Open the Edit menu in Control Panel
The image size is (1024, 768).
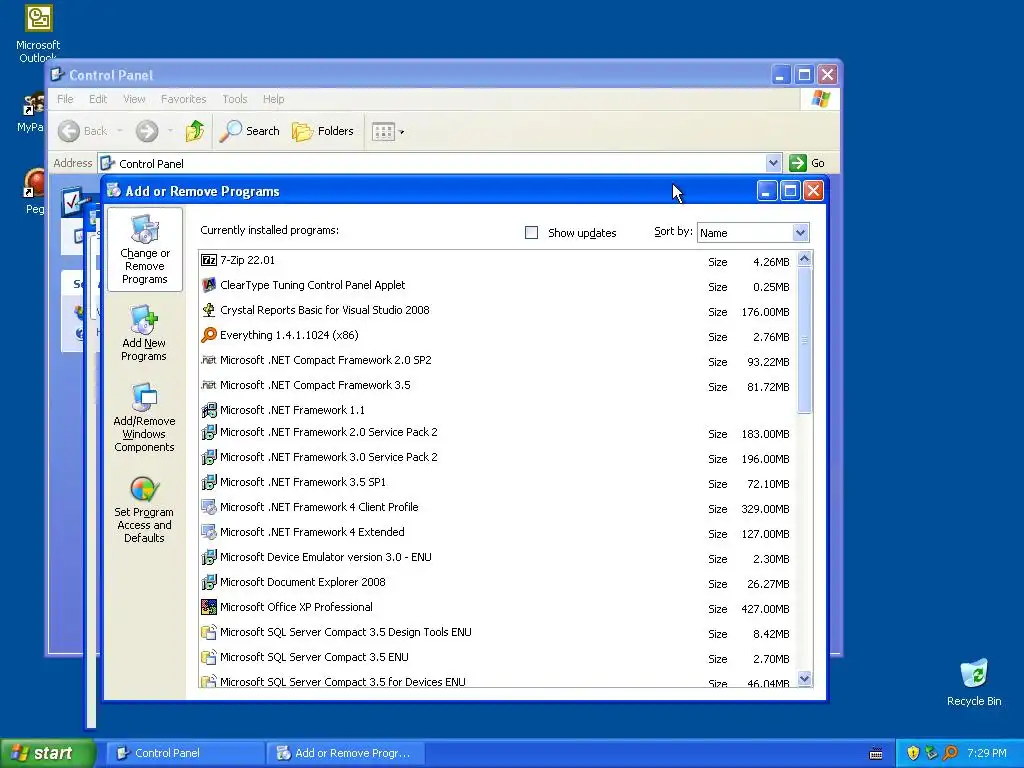(98, 99)
